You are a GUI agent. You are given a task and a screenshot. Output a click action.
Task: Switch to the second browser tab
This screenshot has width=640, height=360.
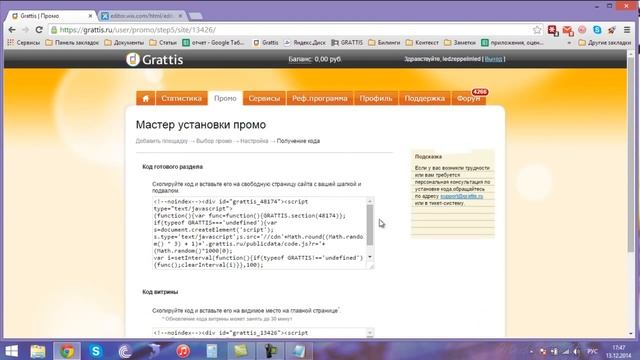coord(141,16)
